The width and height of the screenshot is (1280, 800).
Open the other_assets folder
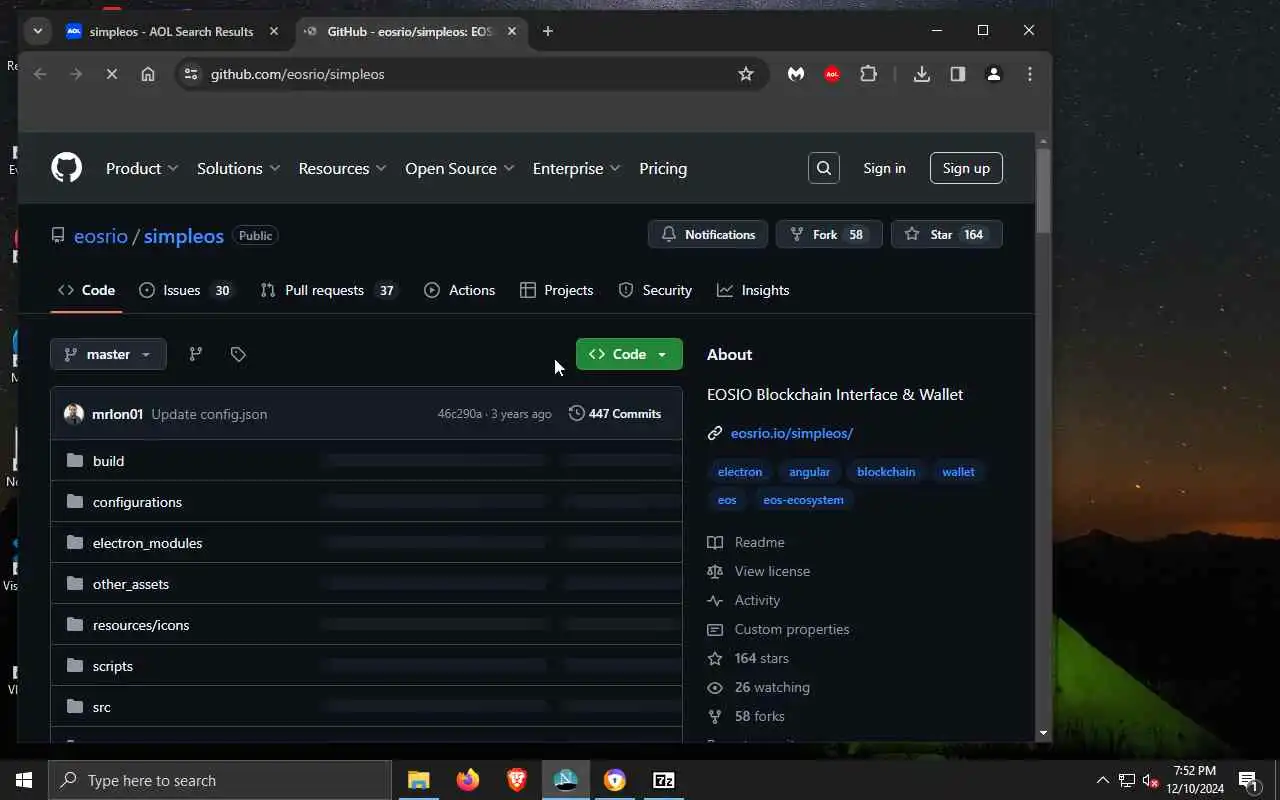coord(131,584)
